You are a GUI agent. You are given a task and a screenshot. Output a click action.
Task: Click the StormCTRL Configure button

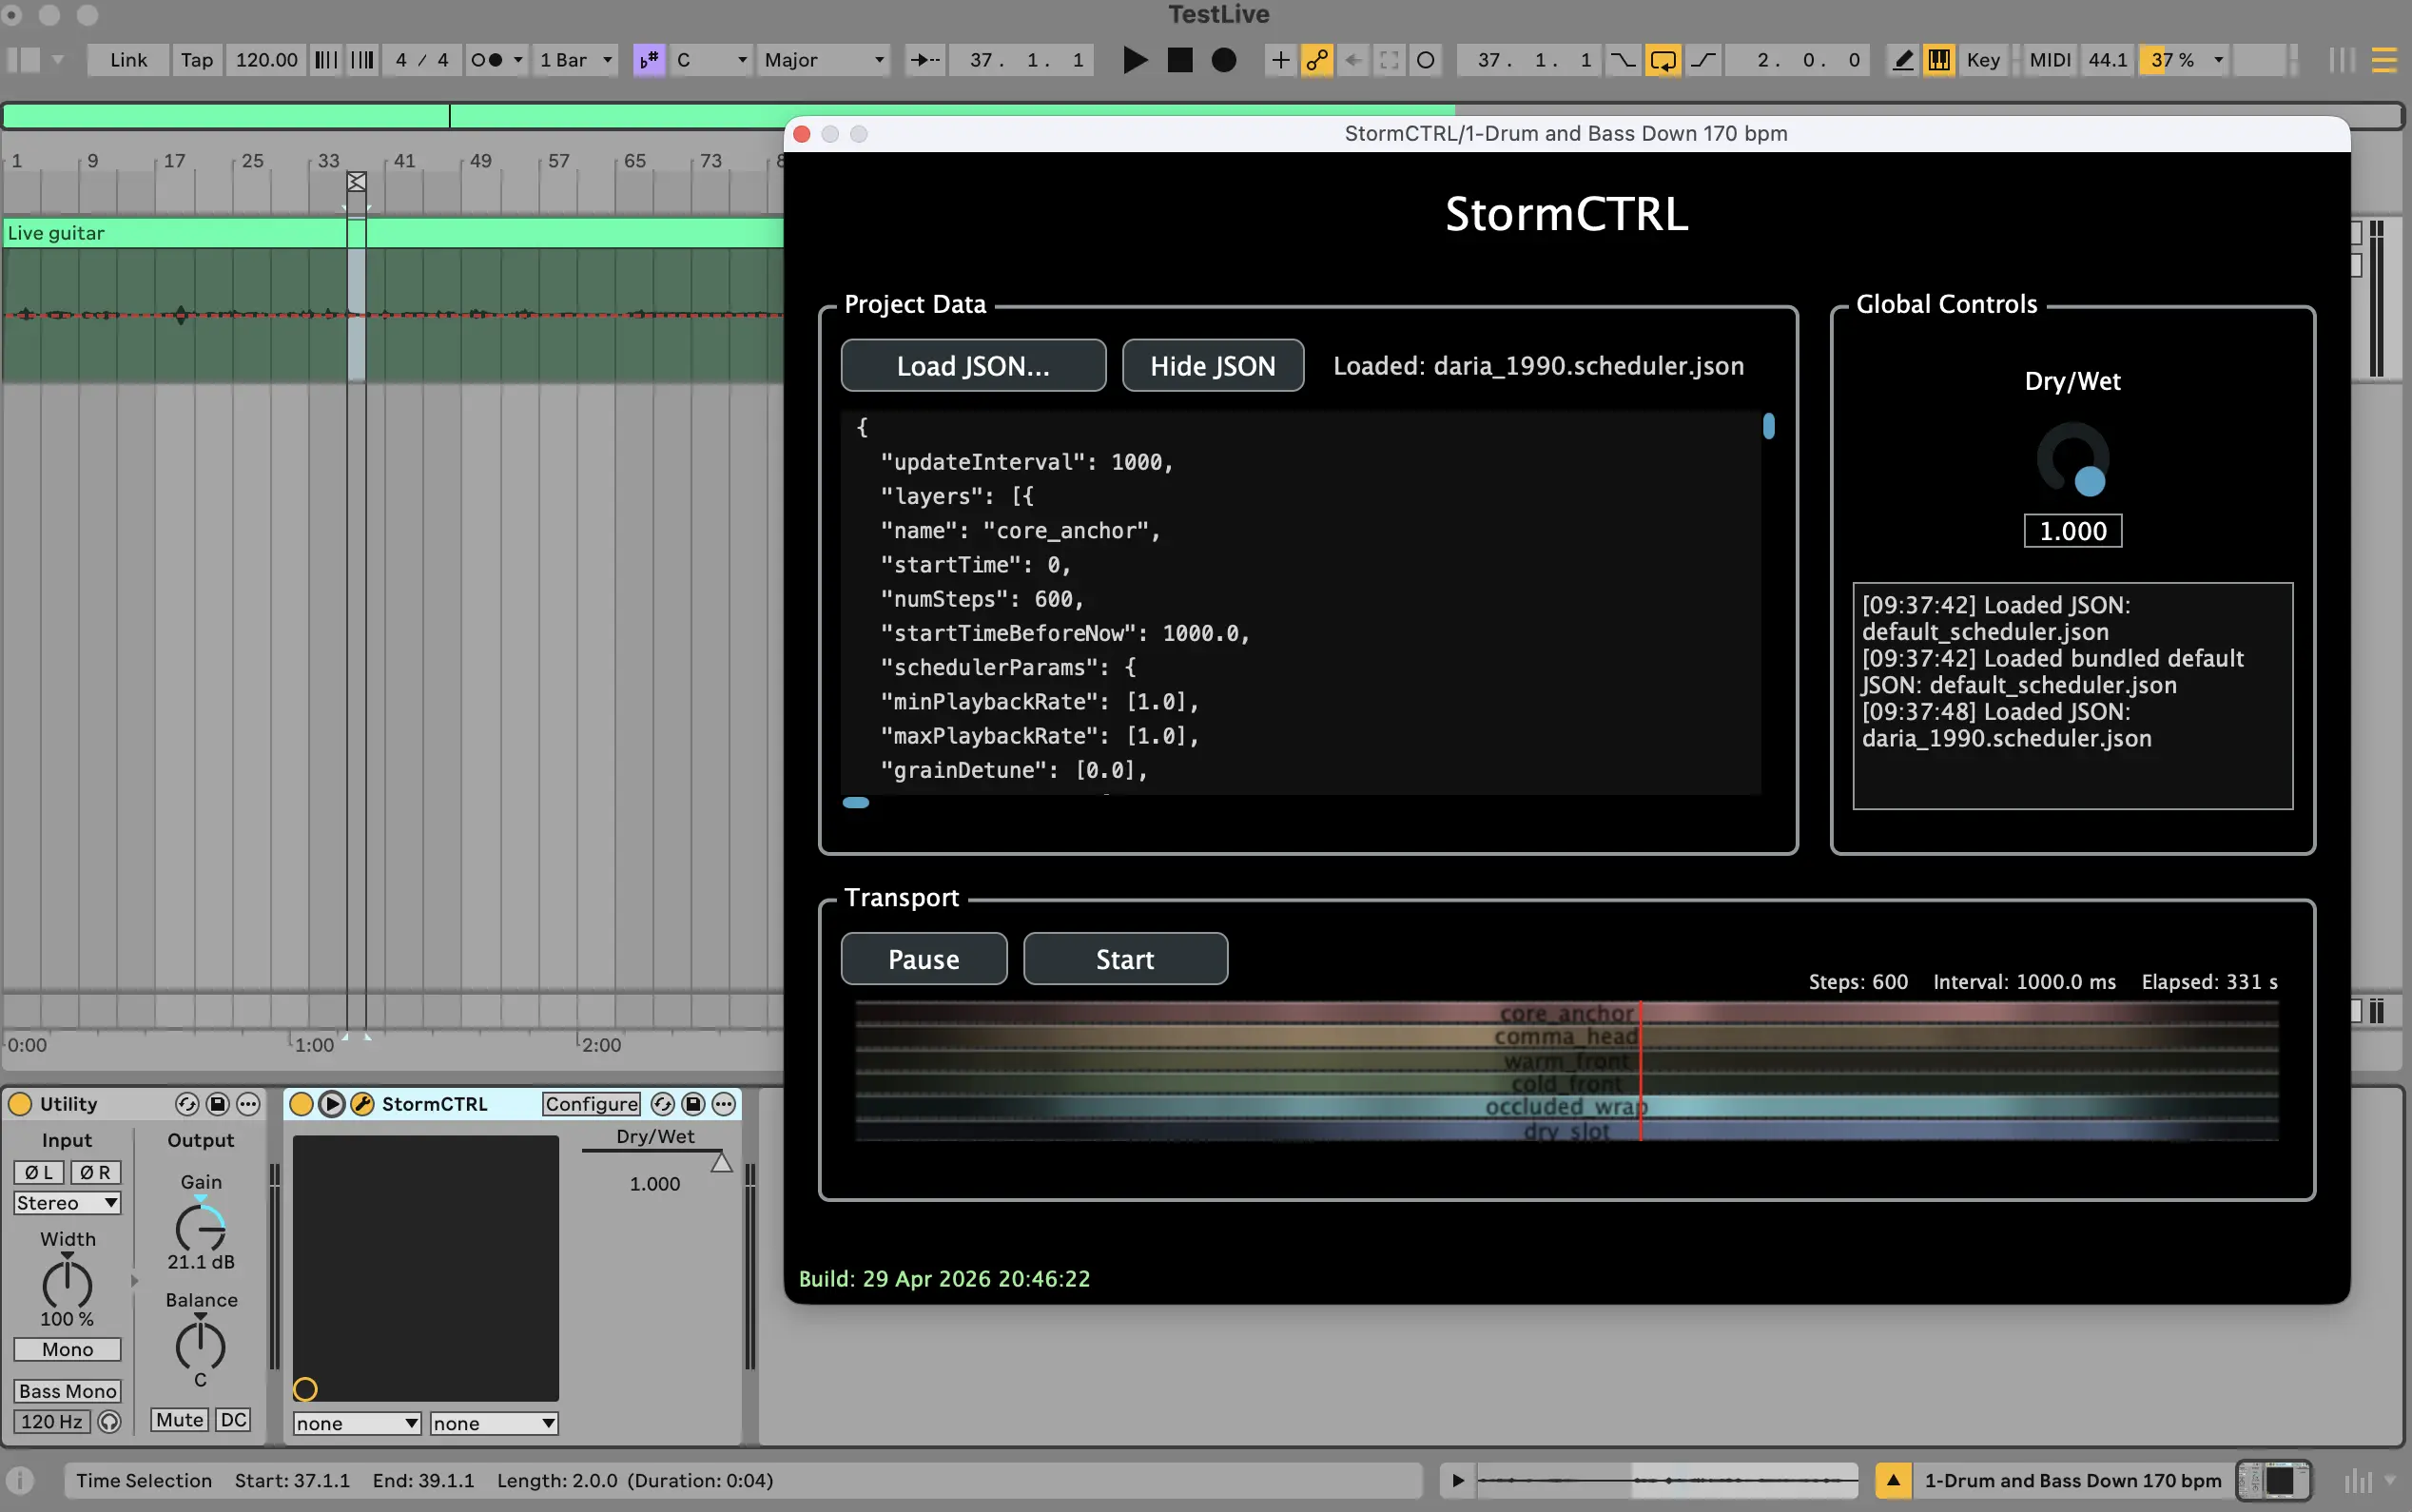coord(591,1104)
